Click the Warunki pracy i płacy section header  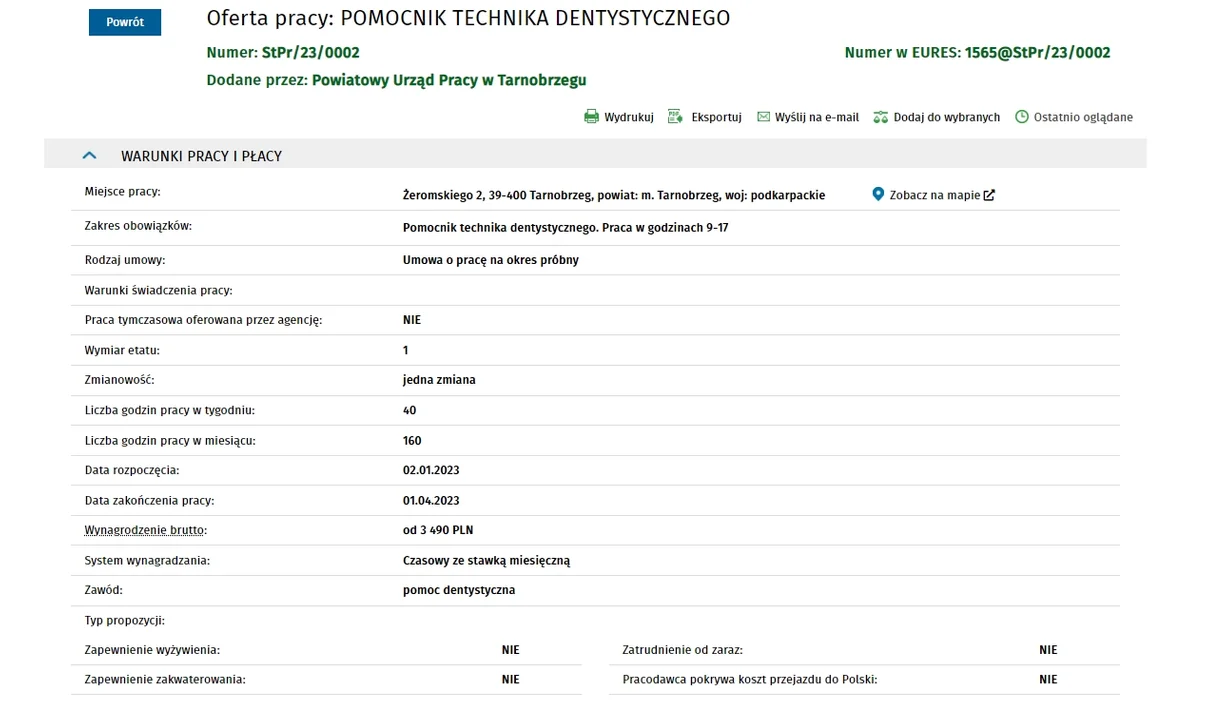595,155
